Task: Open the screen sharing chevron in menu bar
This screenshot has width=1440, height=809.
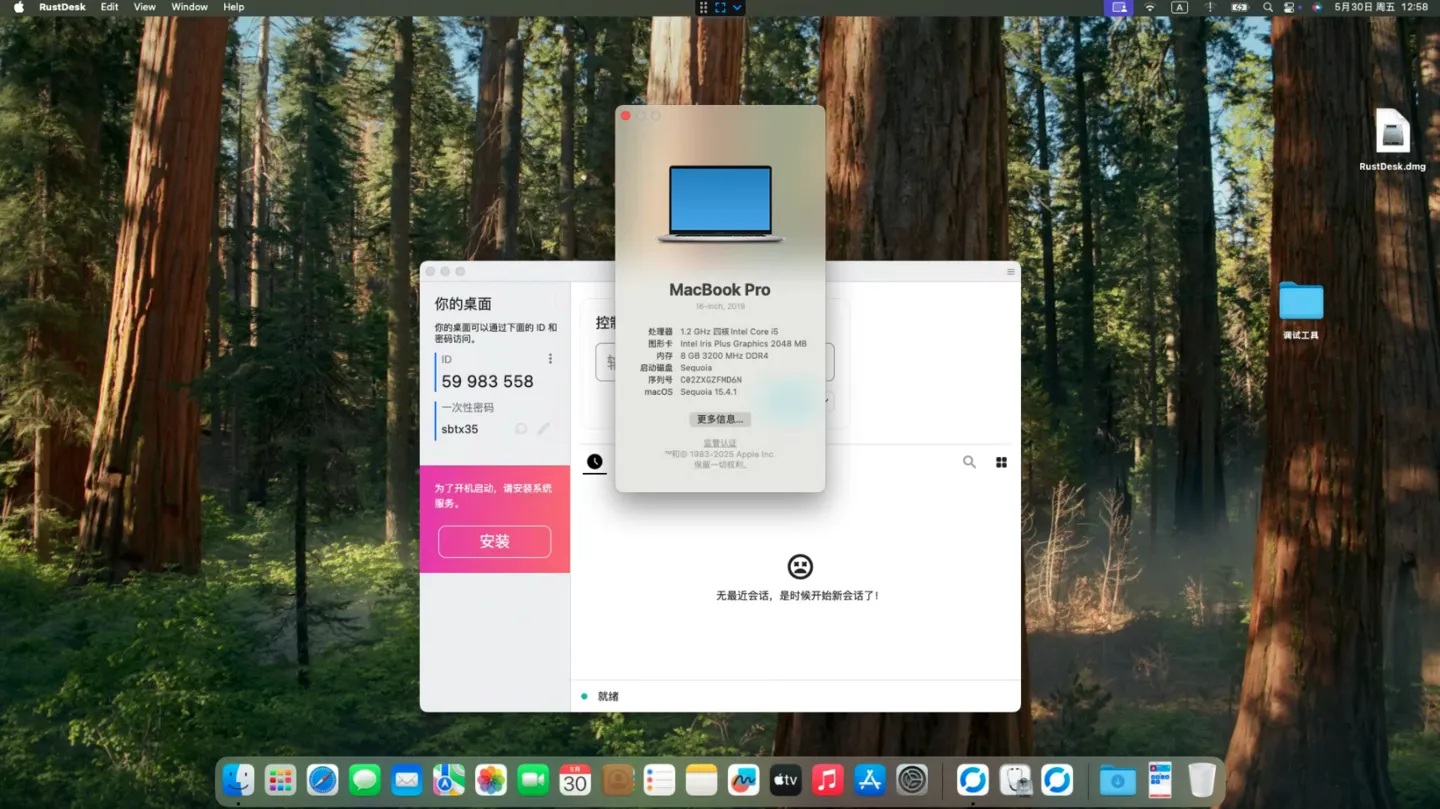Action: pos(737,7)
